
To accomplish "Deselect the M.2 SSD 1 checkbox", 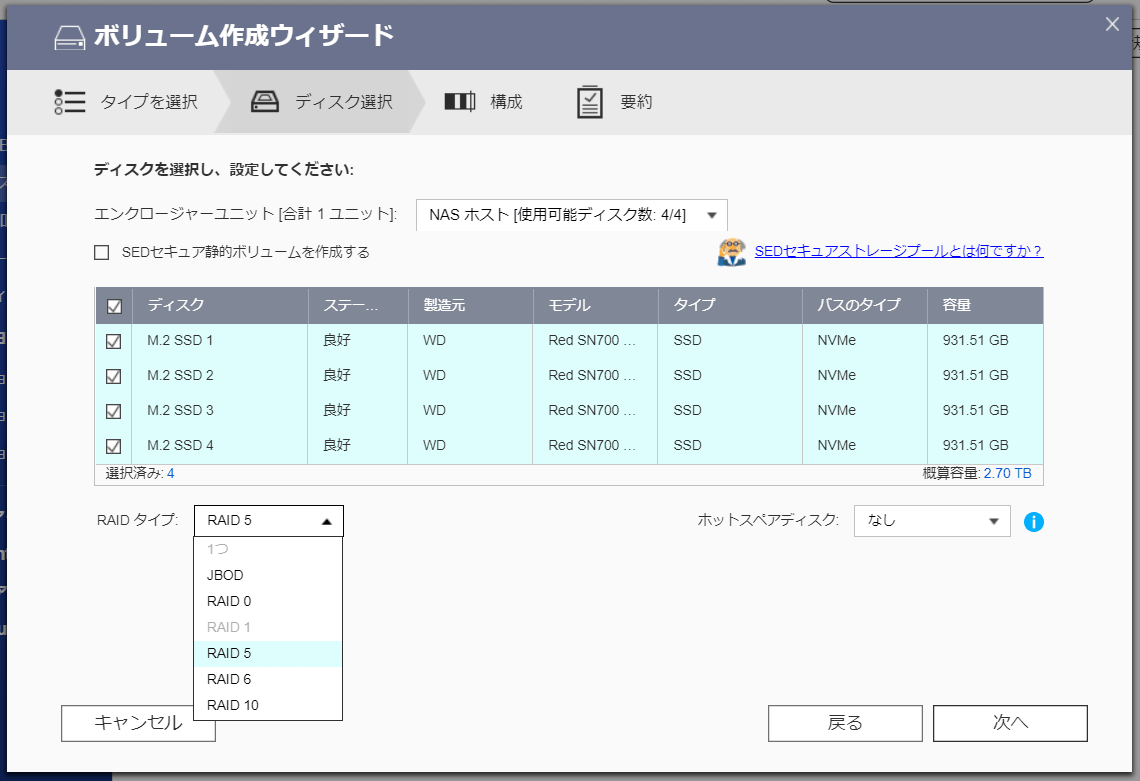I will pyautogui.click(x=114, y=341).
